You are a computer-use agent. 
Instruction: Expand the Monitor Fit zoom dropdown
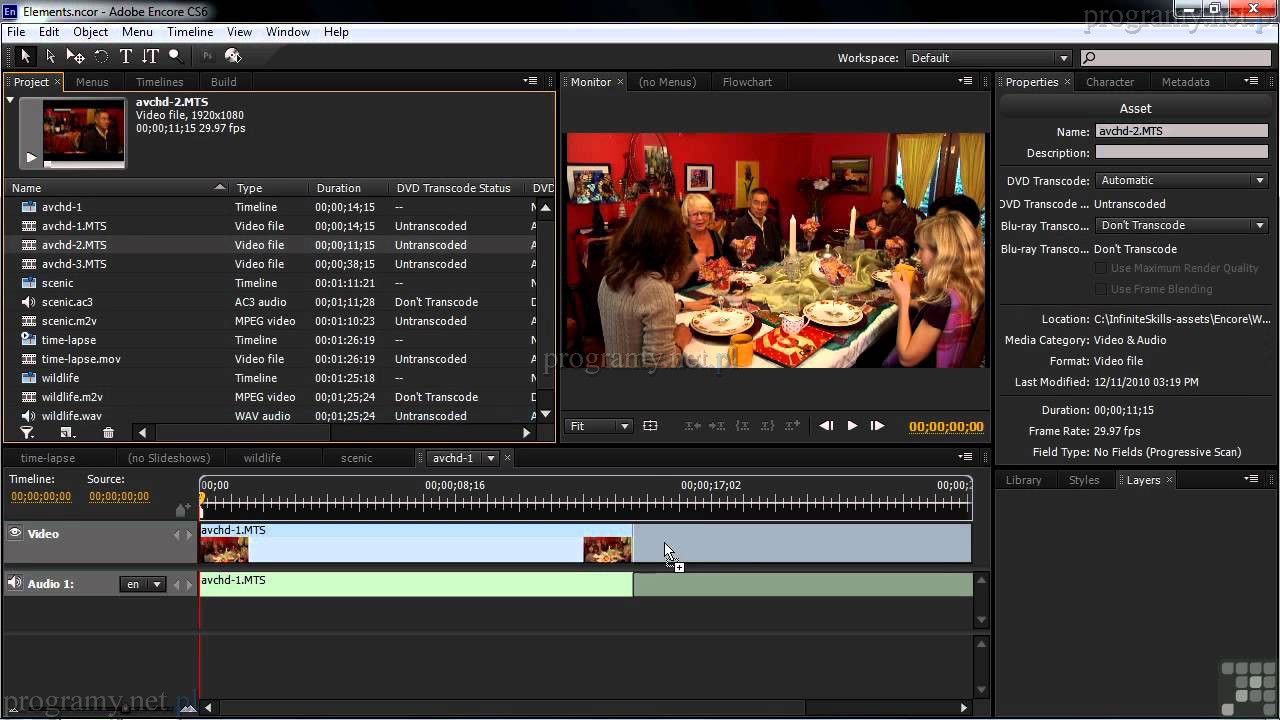pyautogui.click(x=599, y=426)
